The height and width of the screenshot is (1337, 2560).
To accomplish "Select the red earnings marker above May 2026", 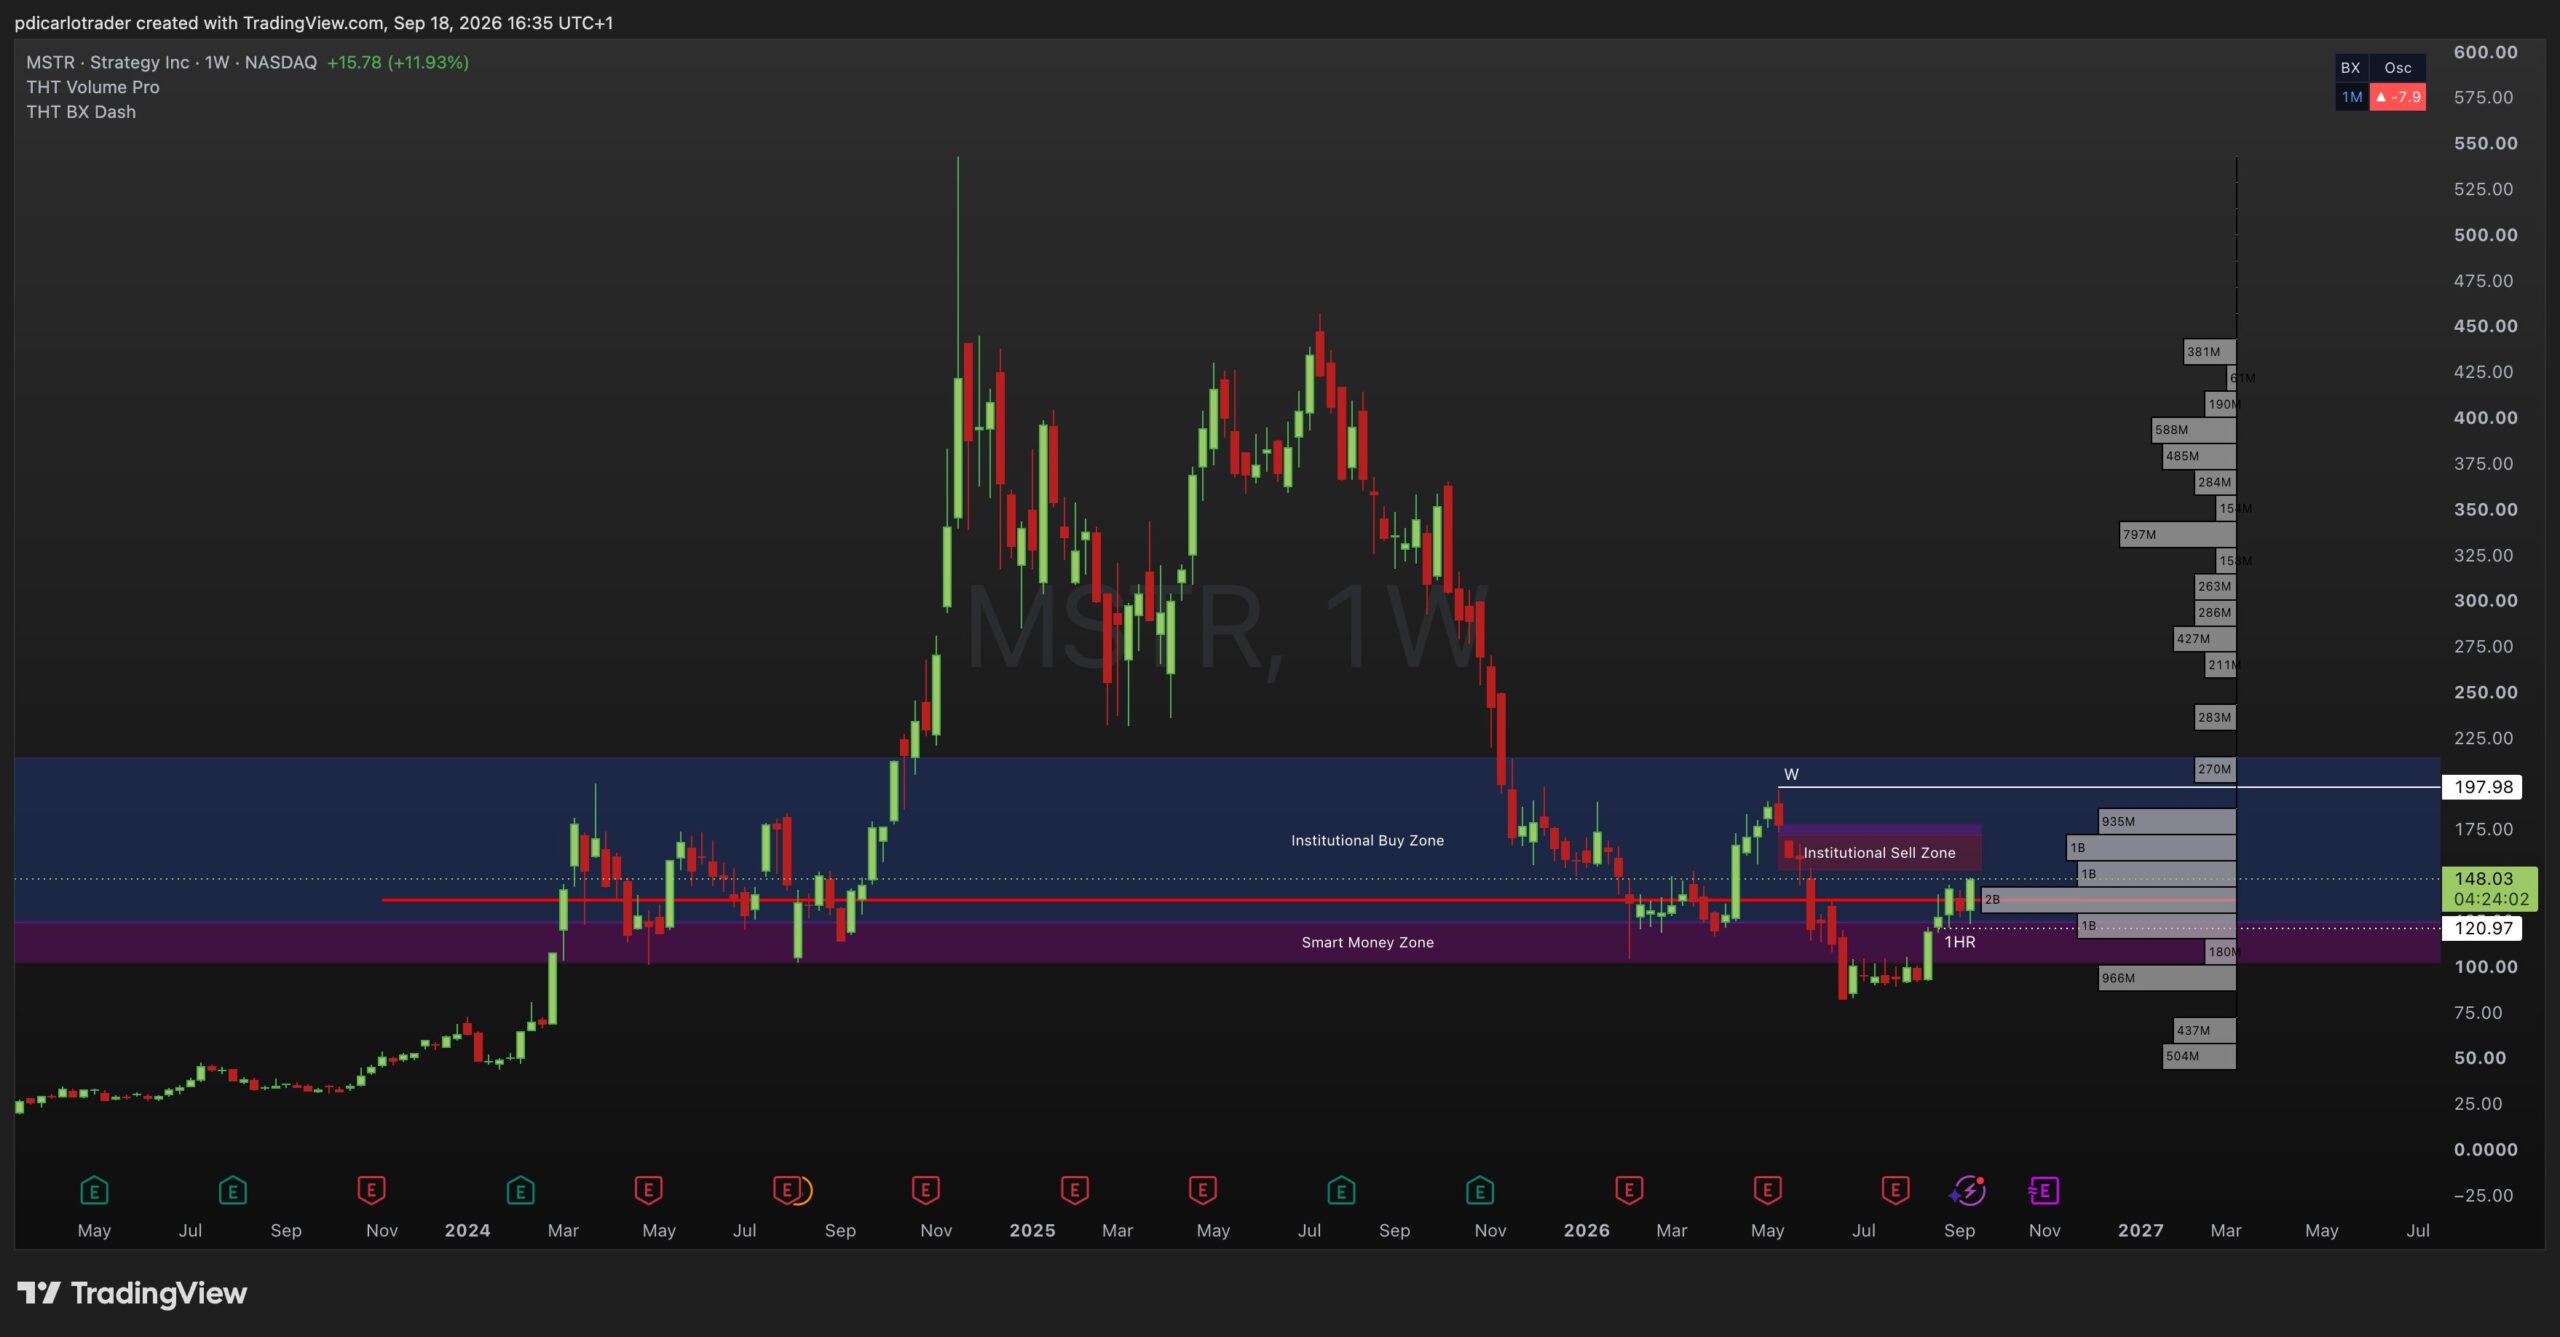I will click(1768, 1190).
